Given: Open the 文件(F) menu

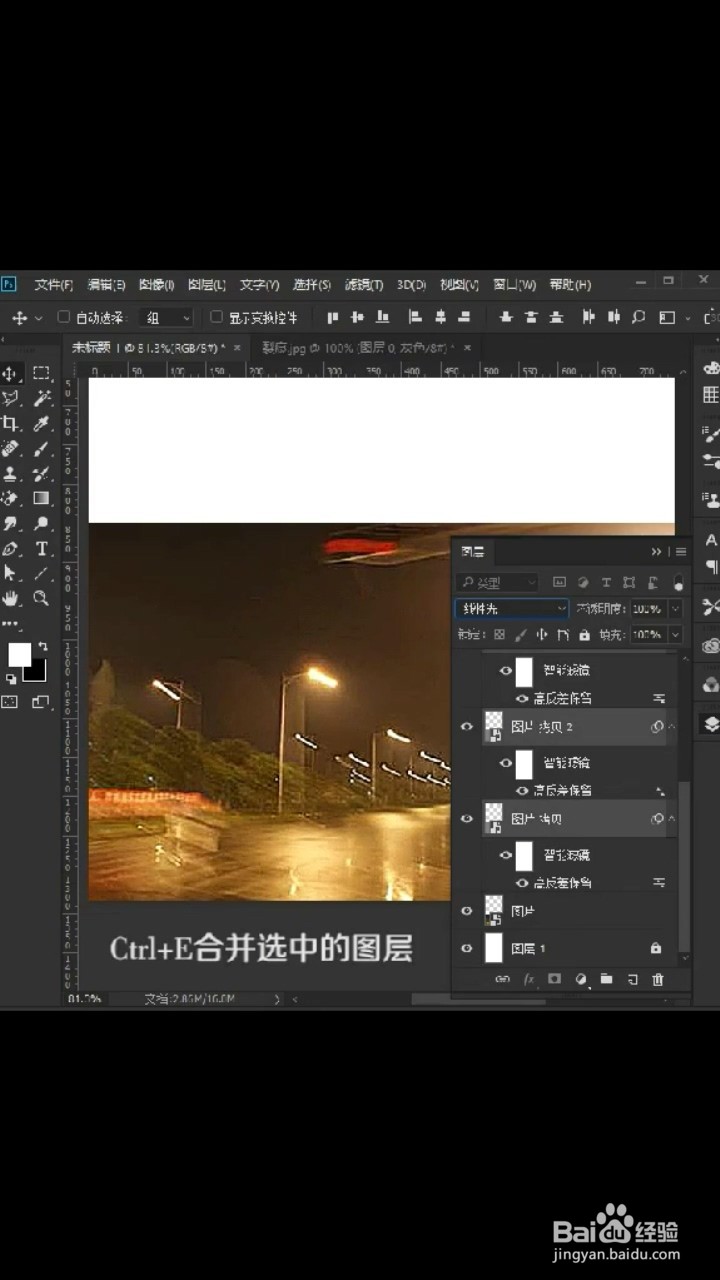Looking at the screenshot, I should (x=53, y=284).
